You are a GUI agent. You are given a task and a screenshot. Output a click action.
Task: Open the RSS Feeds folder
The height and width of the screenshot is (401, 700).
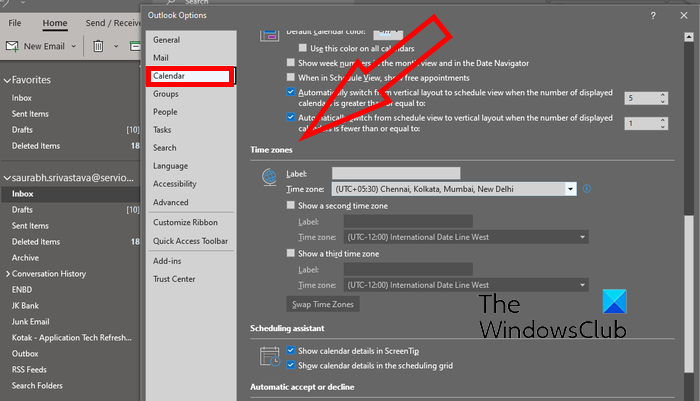(29, 370)
